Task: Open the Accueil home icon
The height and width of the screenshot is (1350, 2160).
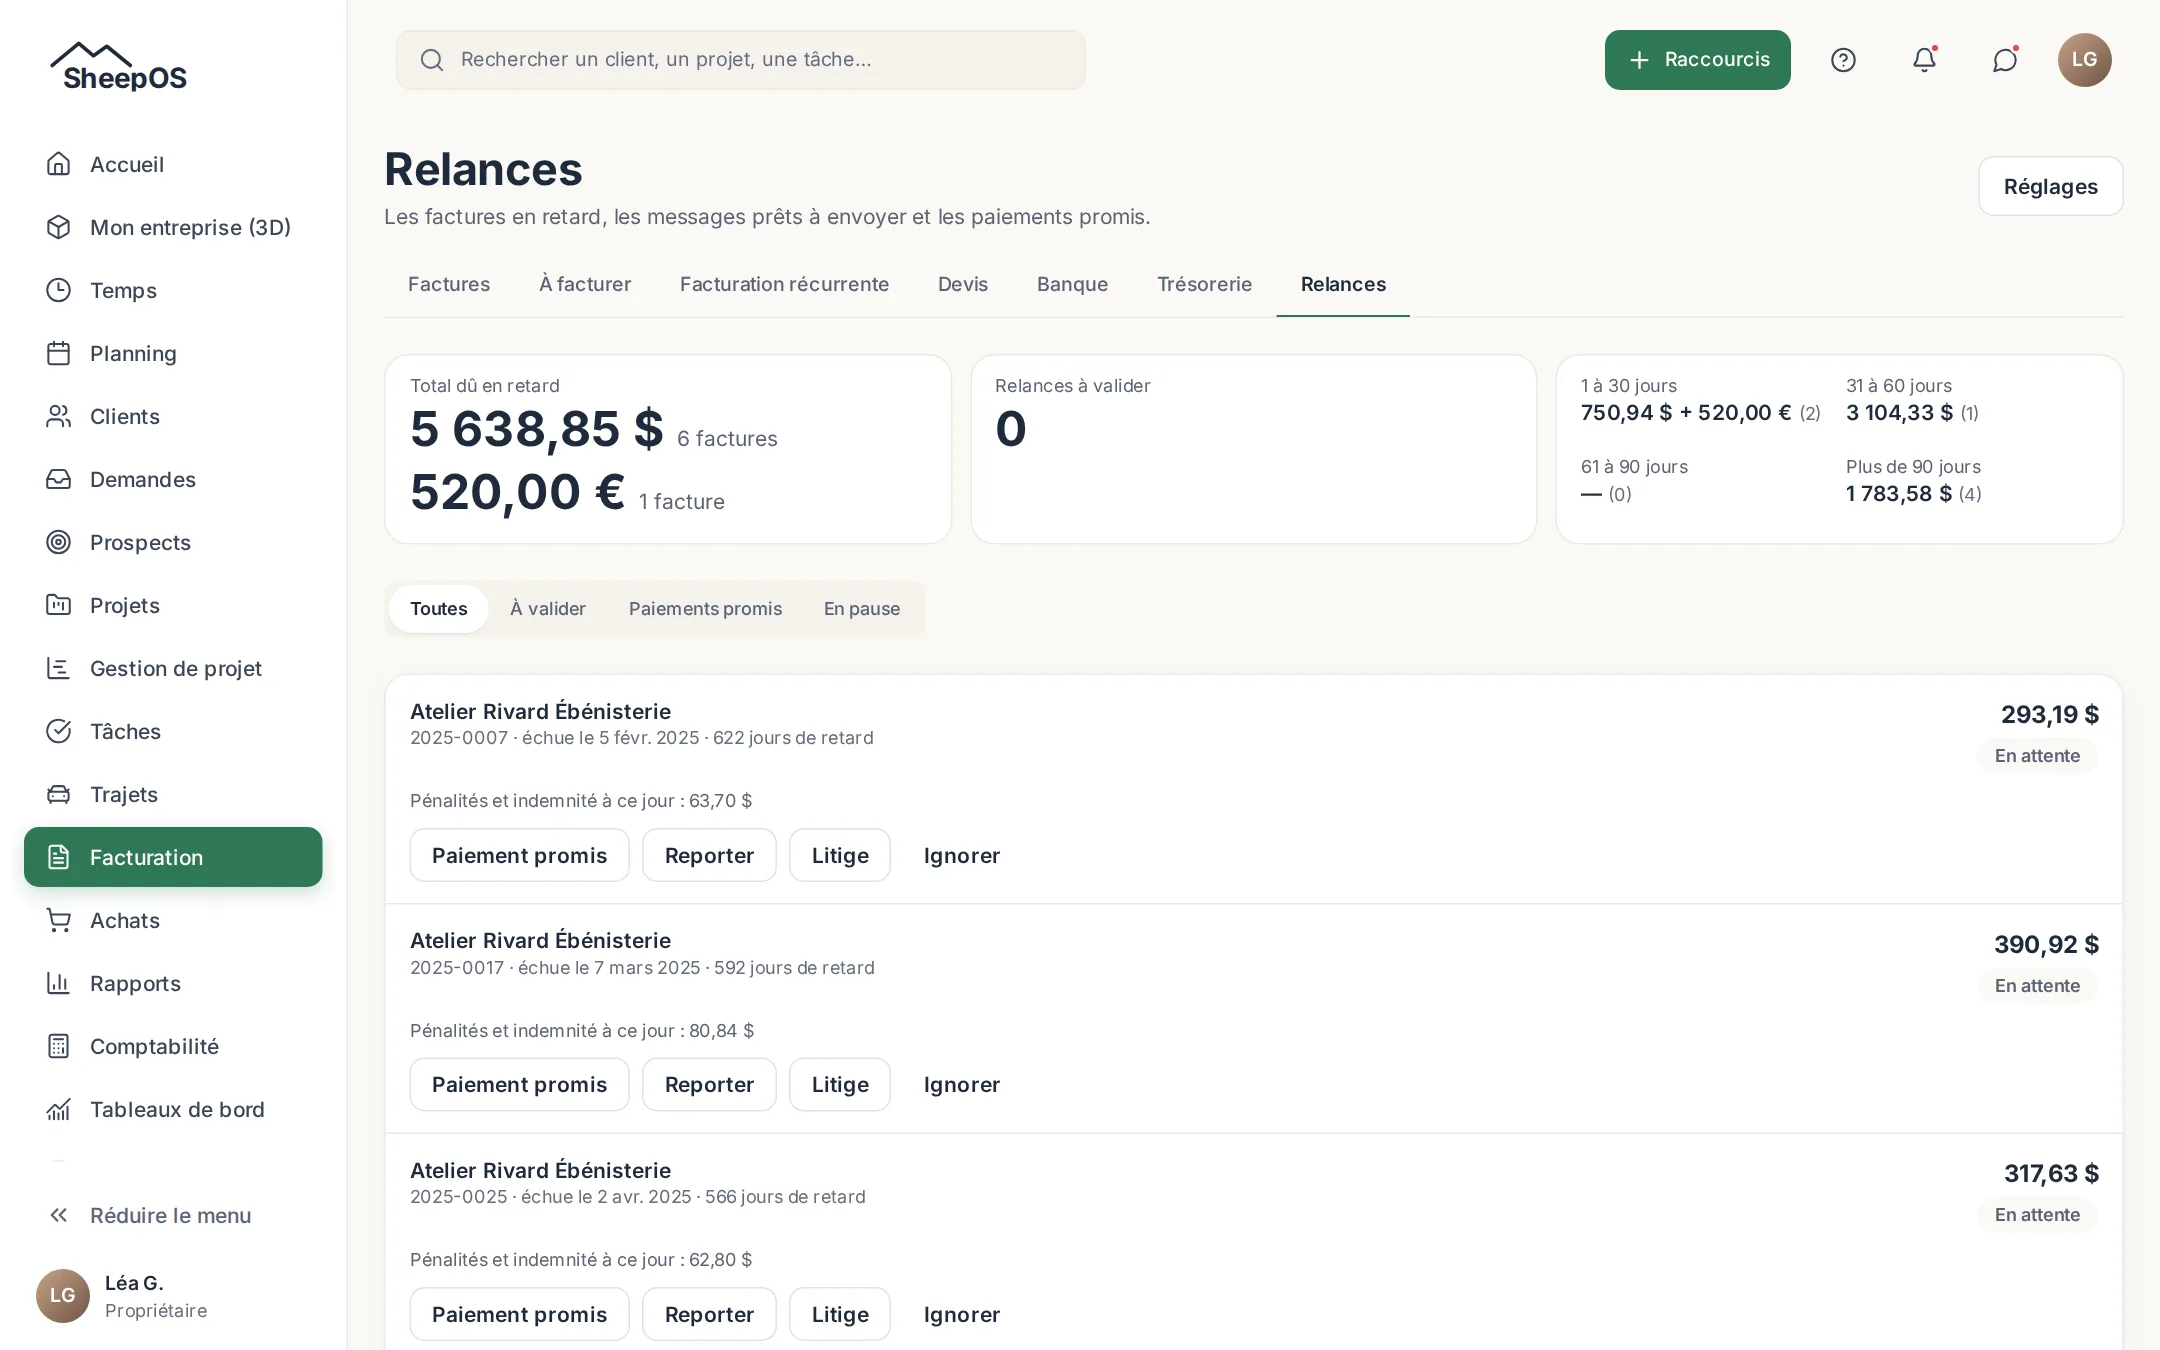Action: [59, 164]
